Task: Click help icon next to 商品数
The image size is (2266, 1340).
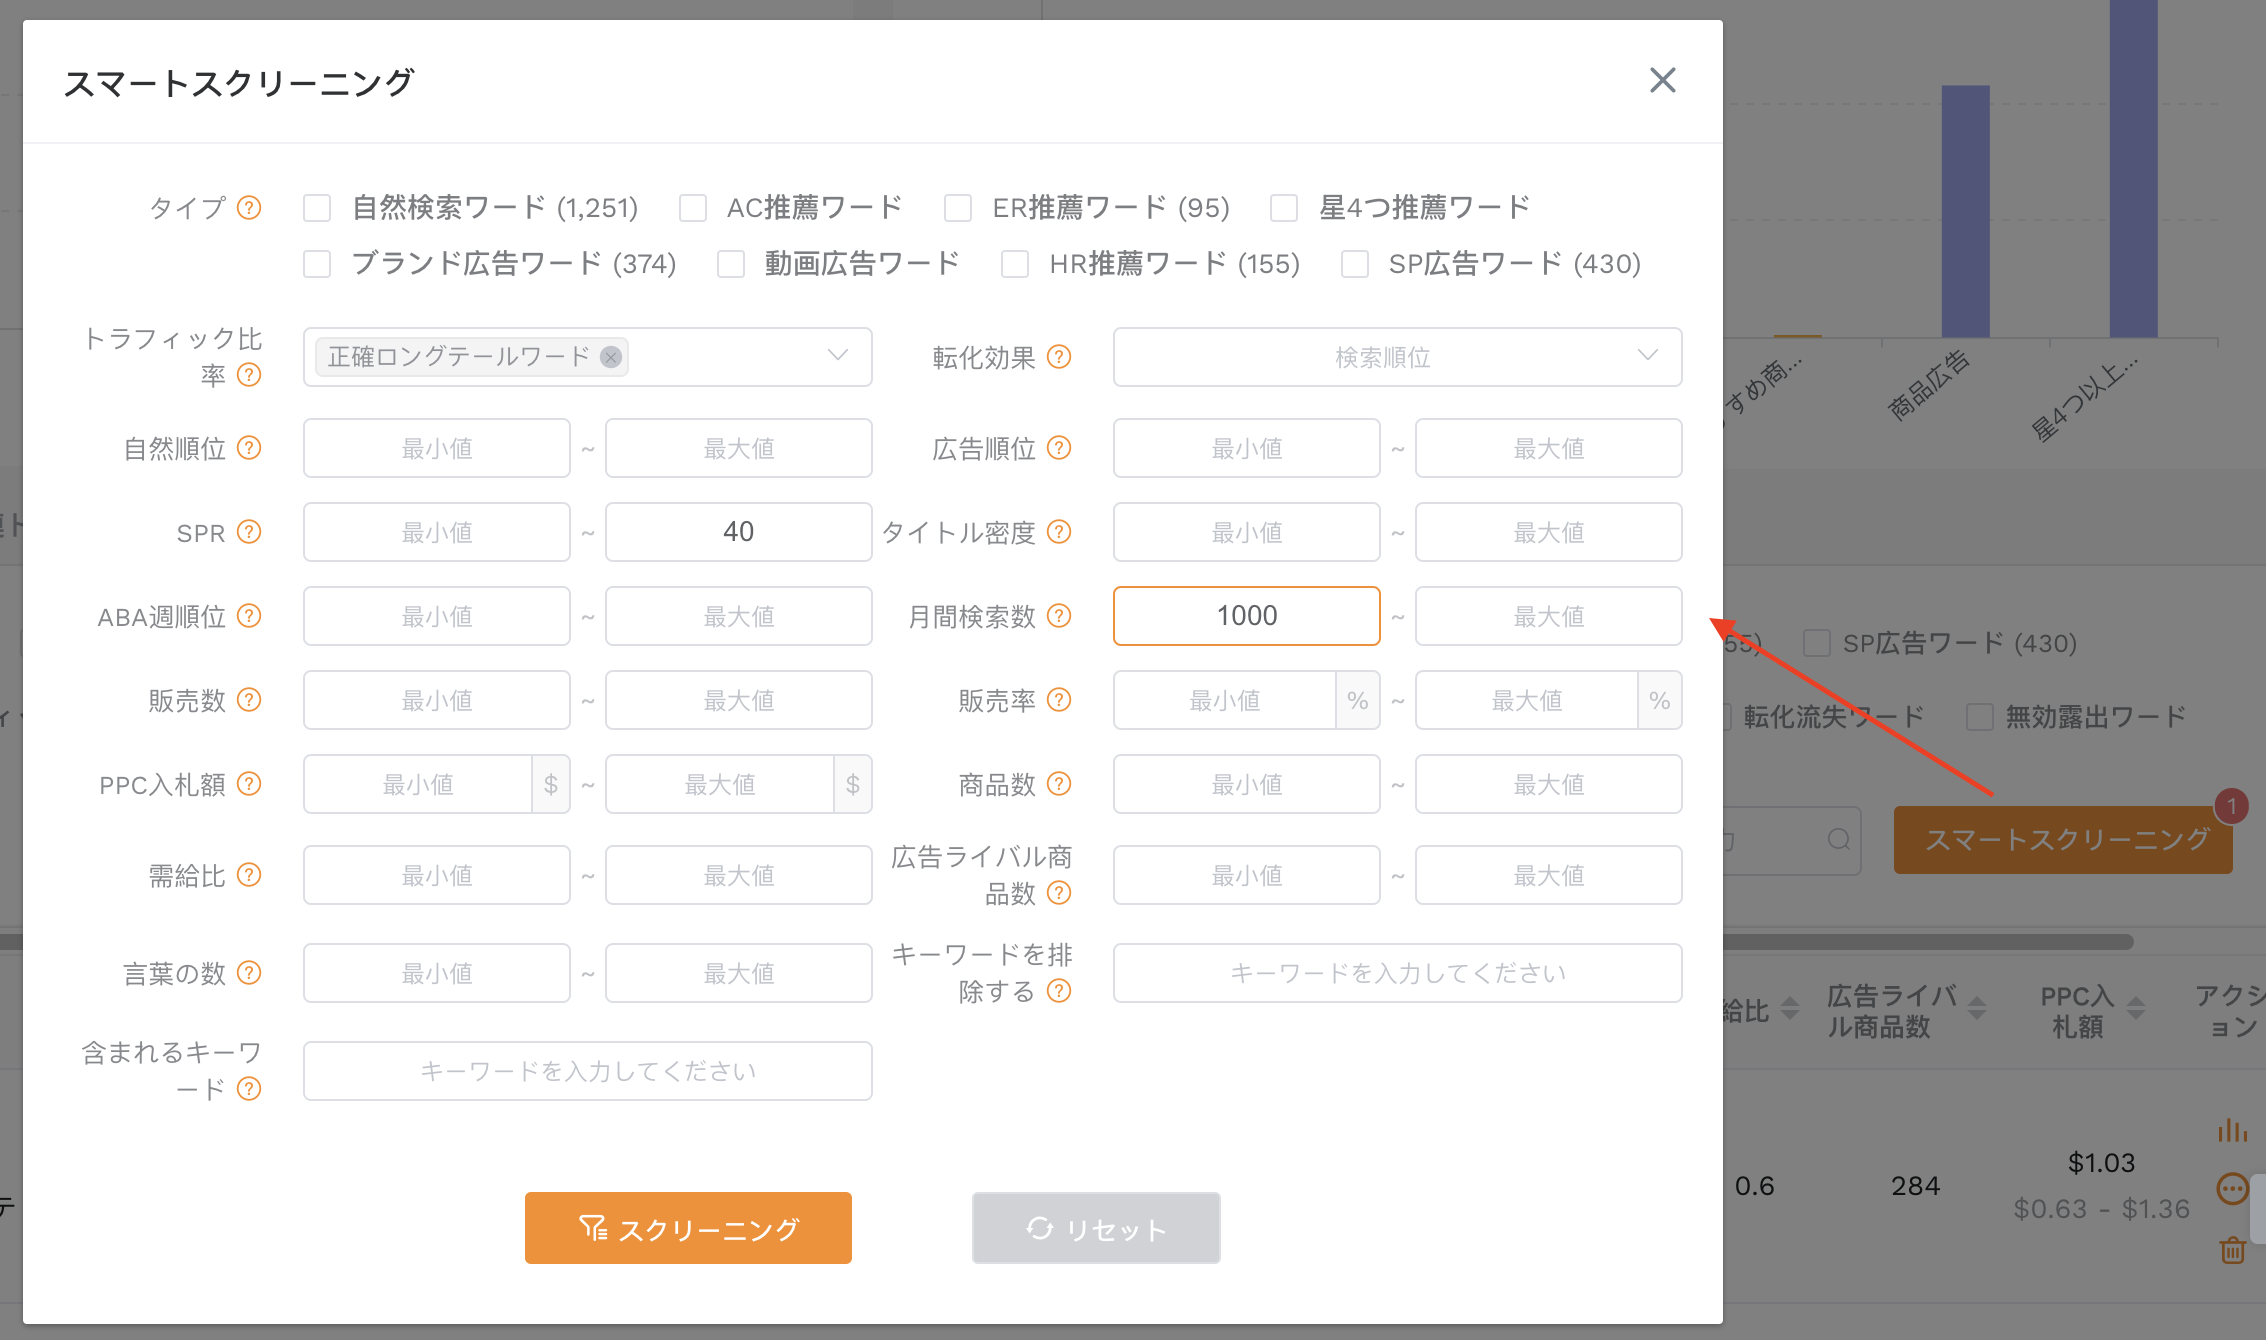Action: tap(1059, 784)
